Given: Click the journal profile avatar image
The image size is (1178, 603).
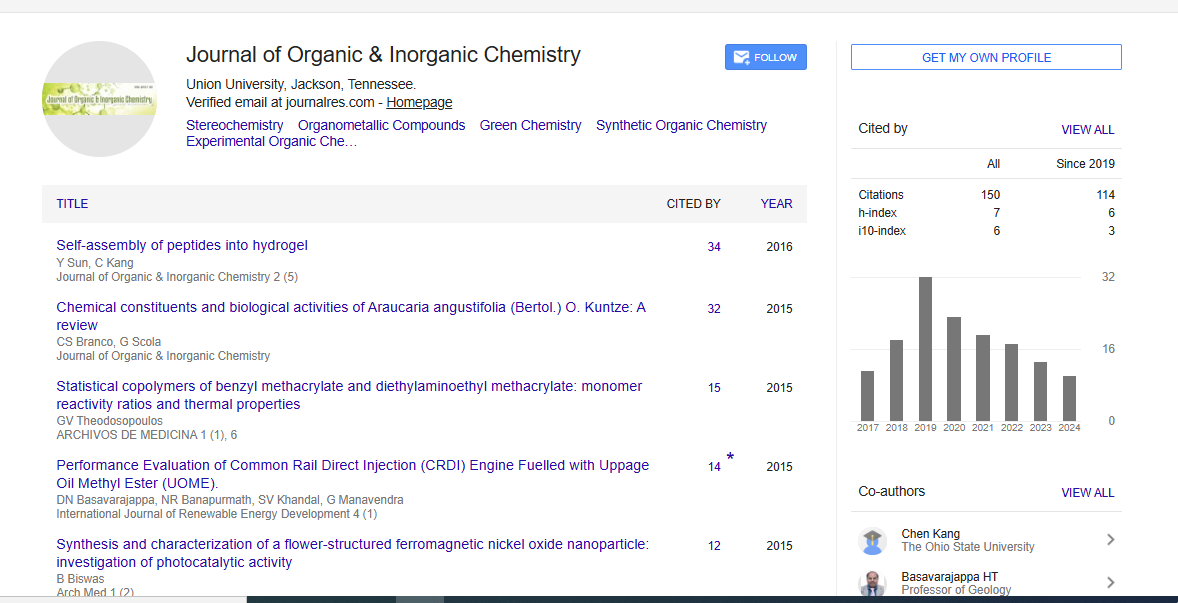Looking at the screenshot, I should point(100,99).
